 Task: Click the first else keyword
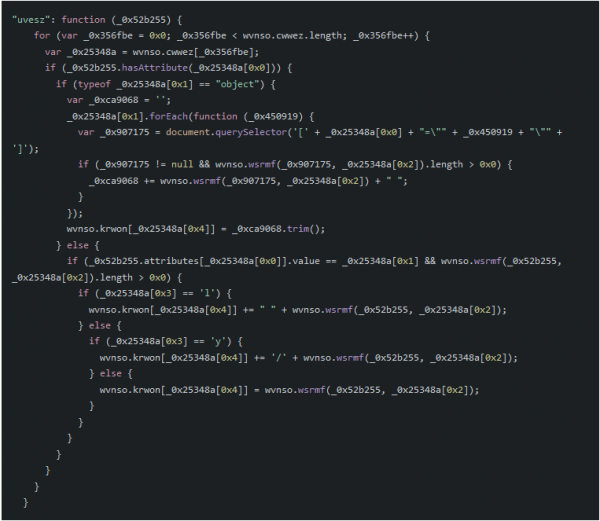coord(78,245)
